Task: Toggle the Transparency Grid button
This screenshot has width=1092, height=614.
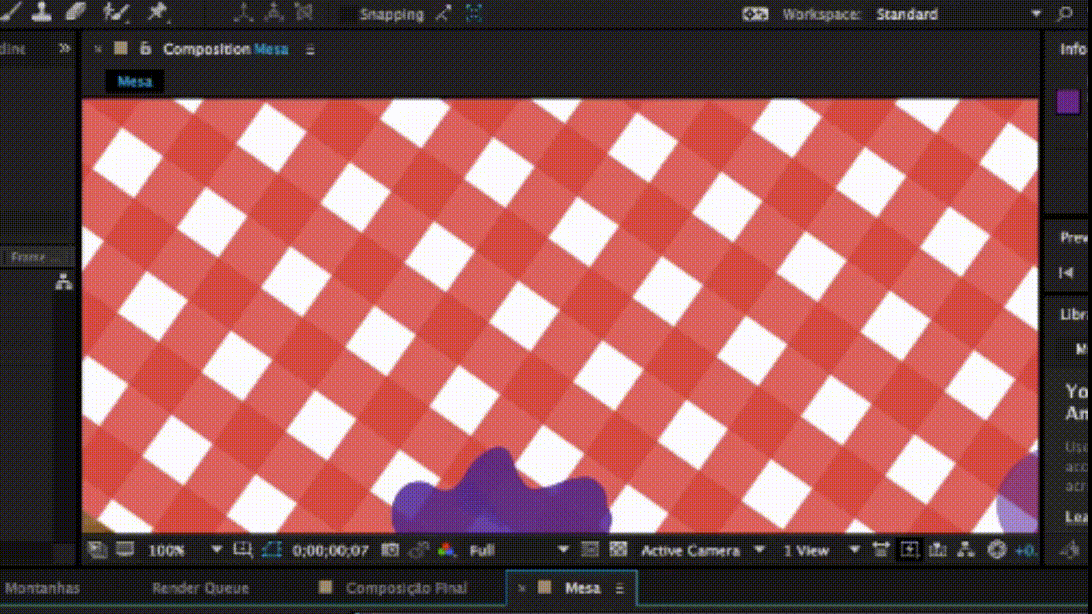Action: coord(618,550)
